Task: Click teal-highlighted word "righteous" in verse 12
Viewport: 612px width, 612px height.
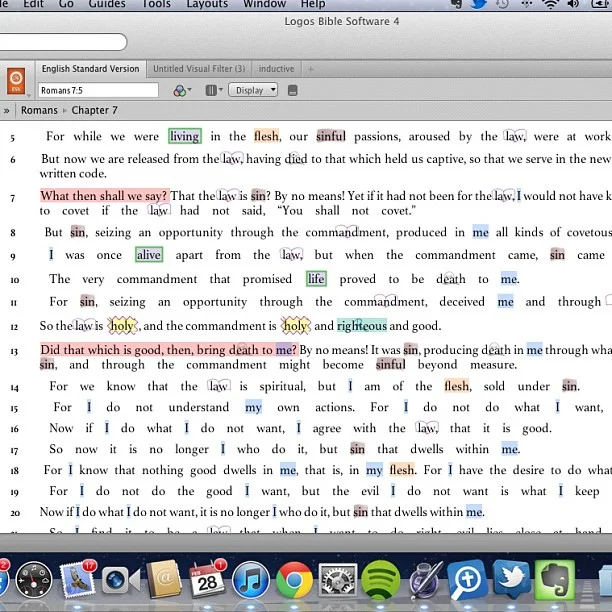Action: coord(362,326)
